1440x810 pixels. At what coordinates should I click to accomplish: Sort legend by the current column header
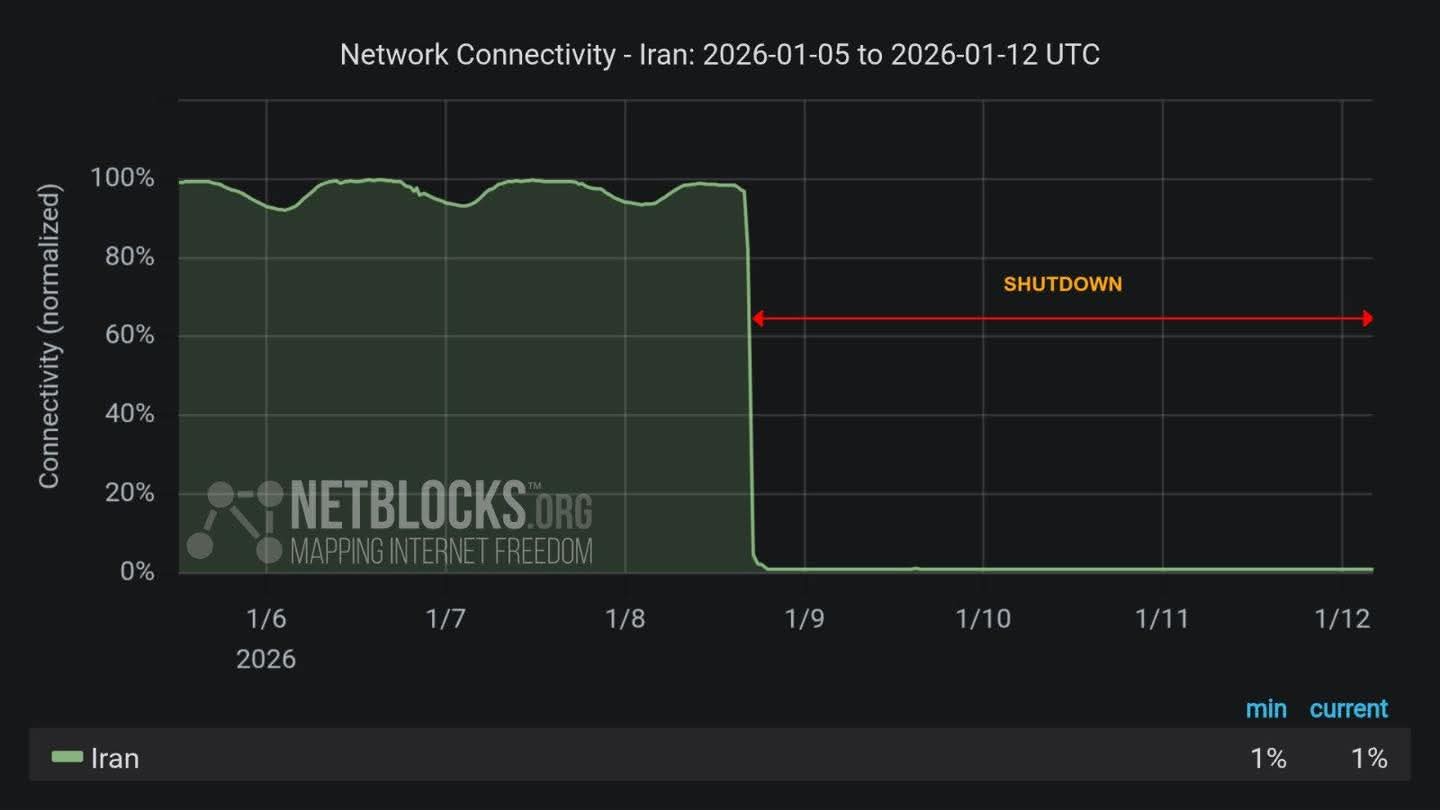pos(1349,709)
